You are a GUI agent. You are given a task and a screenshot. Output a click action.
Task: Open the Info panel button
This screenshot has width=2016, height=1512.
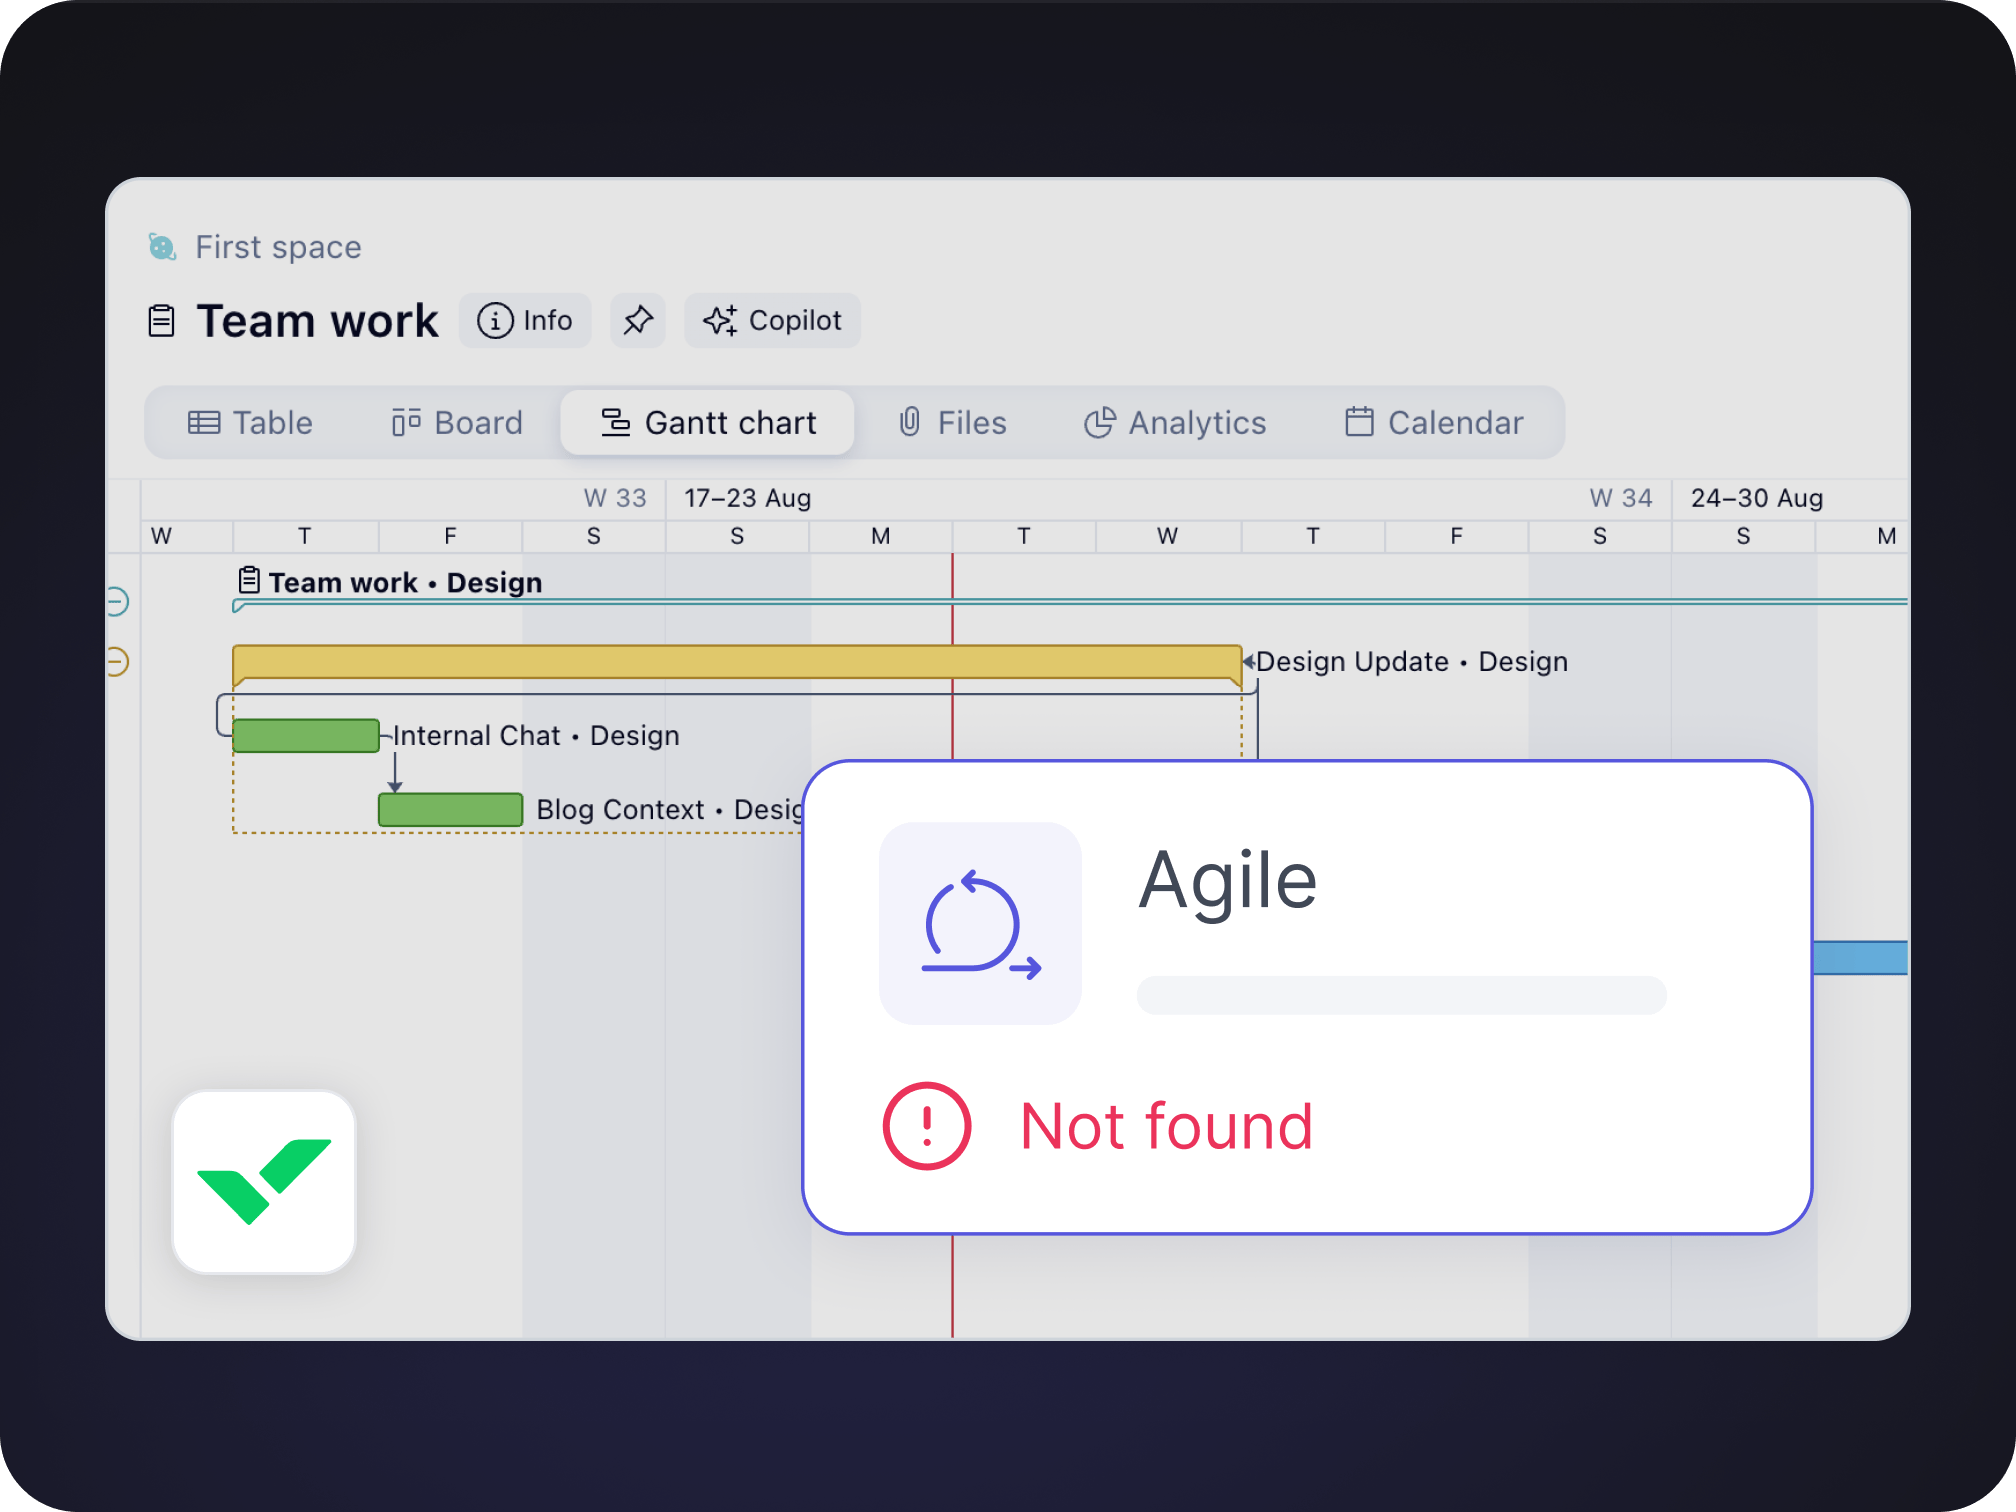[x=525, y=321]
